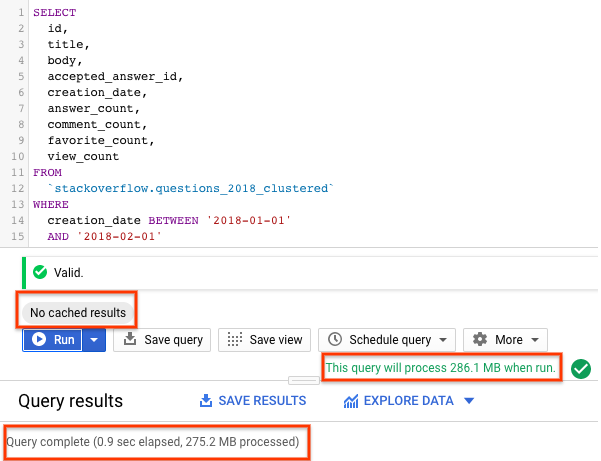Click the green validator checkmark at far right
The height and width of the screenshot is (461, 601).
click(579, 369)
